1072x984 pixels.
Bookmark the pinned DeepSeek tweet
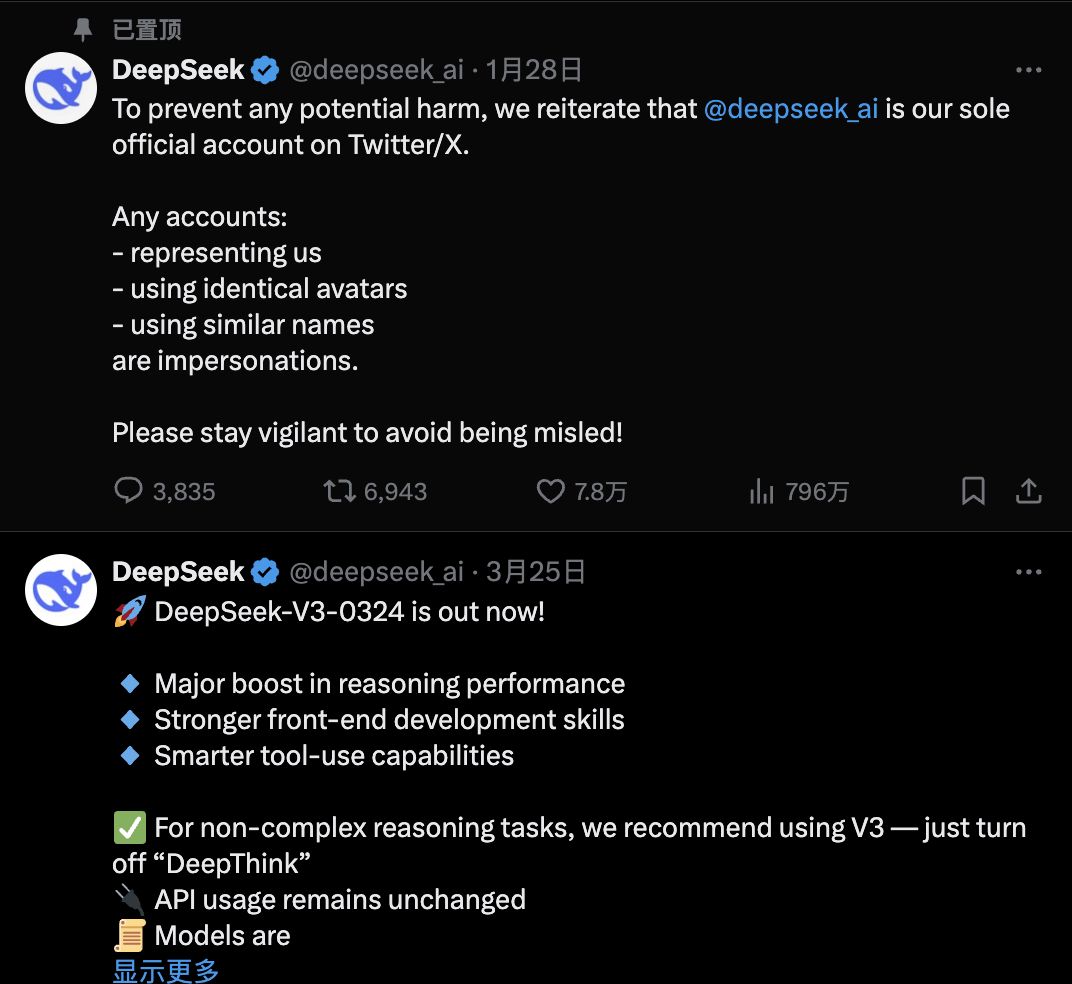973,491
